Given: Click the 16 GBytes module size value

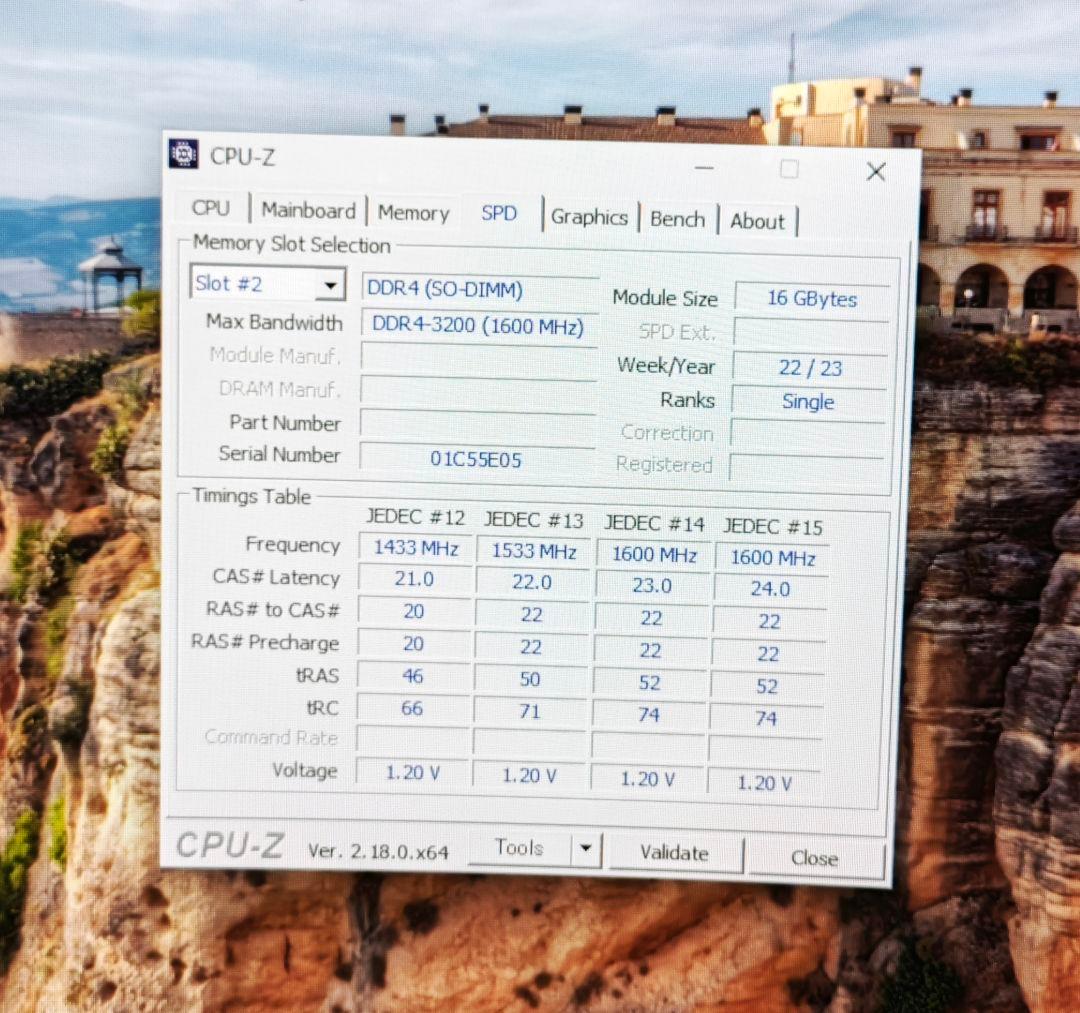Looking at the screenshot, I should click(812, 298).
